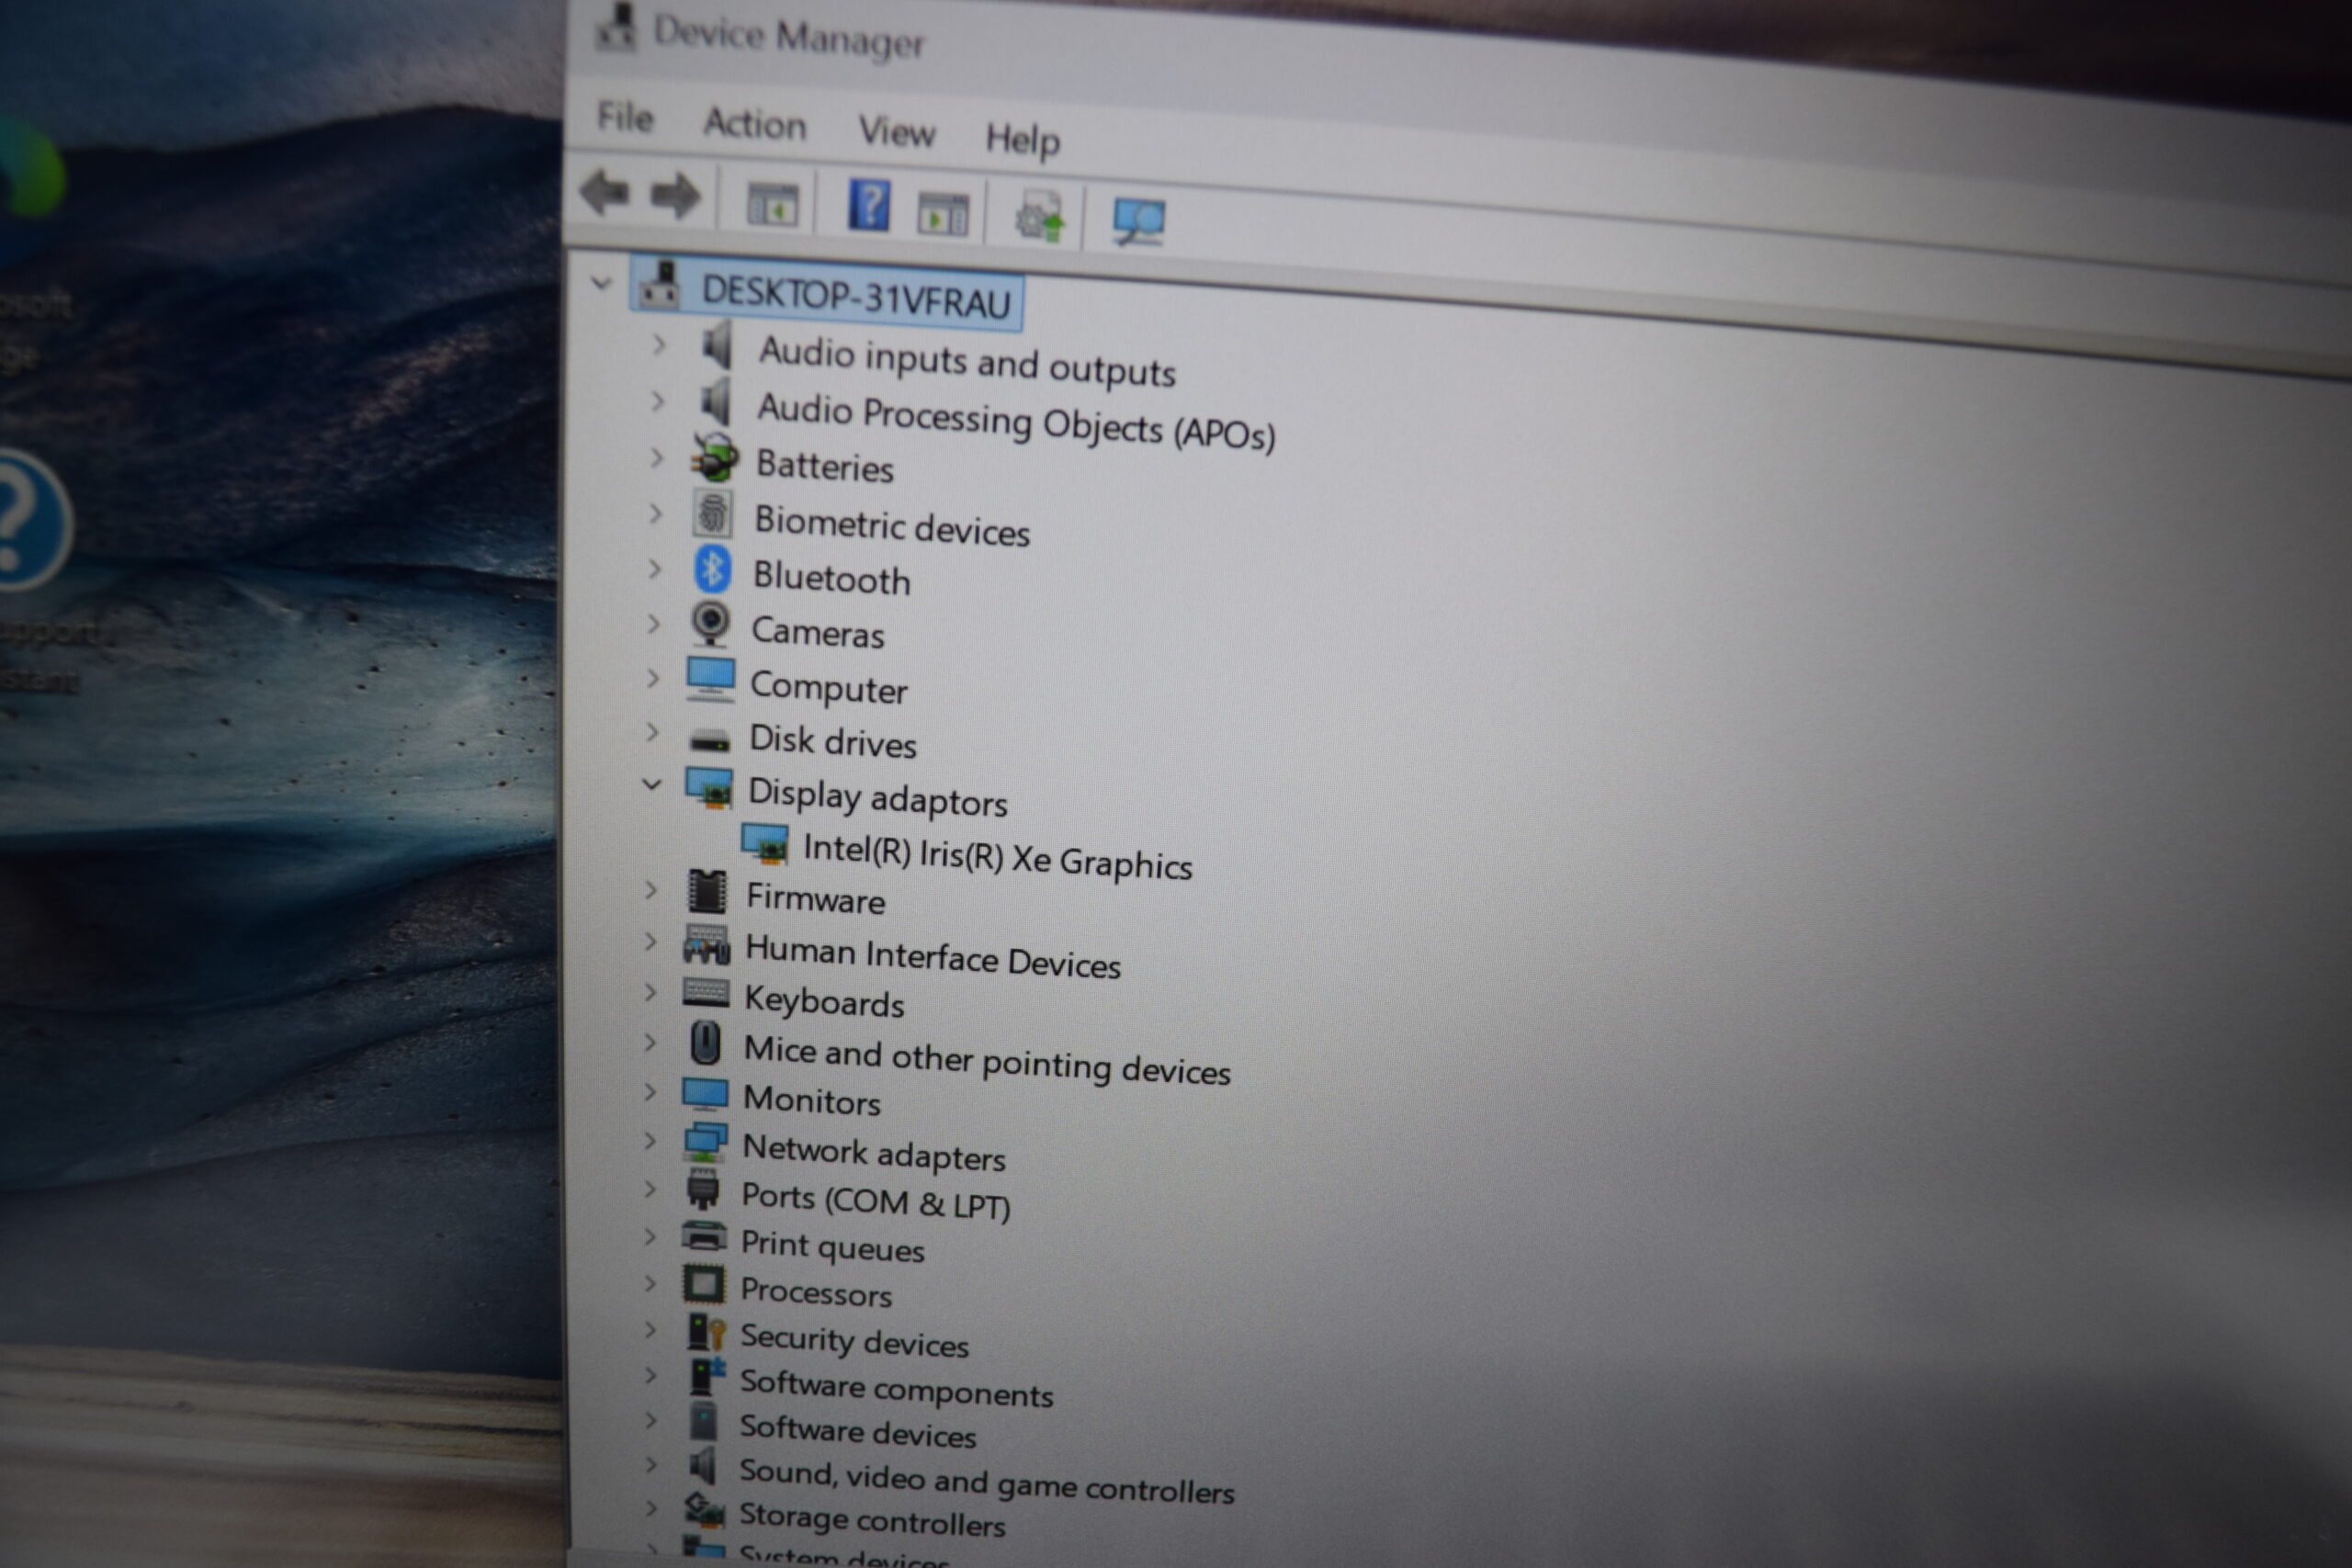This screenshot has height=1568, width=2352.
Task: Click the Forward arrow toolbar icon
Action: (x=675, y=196)
